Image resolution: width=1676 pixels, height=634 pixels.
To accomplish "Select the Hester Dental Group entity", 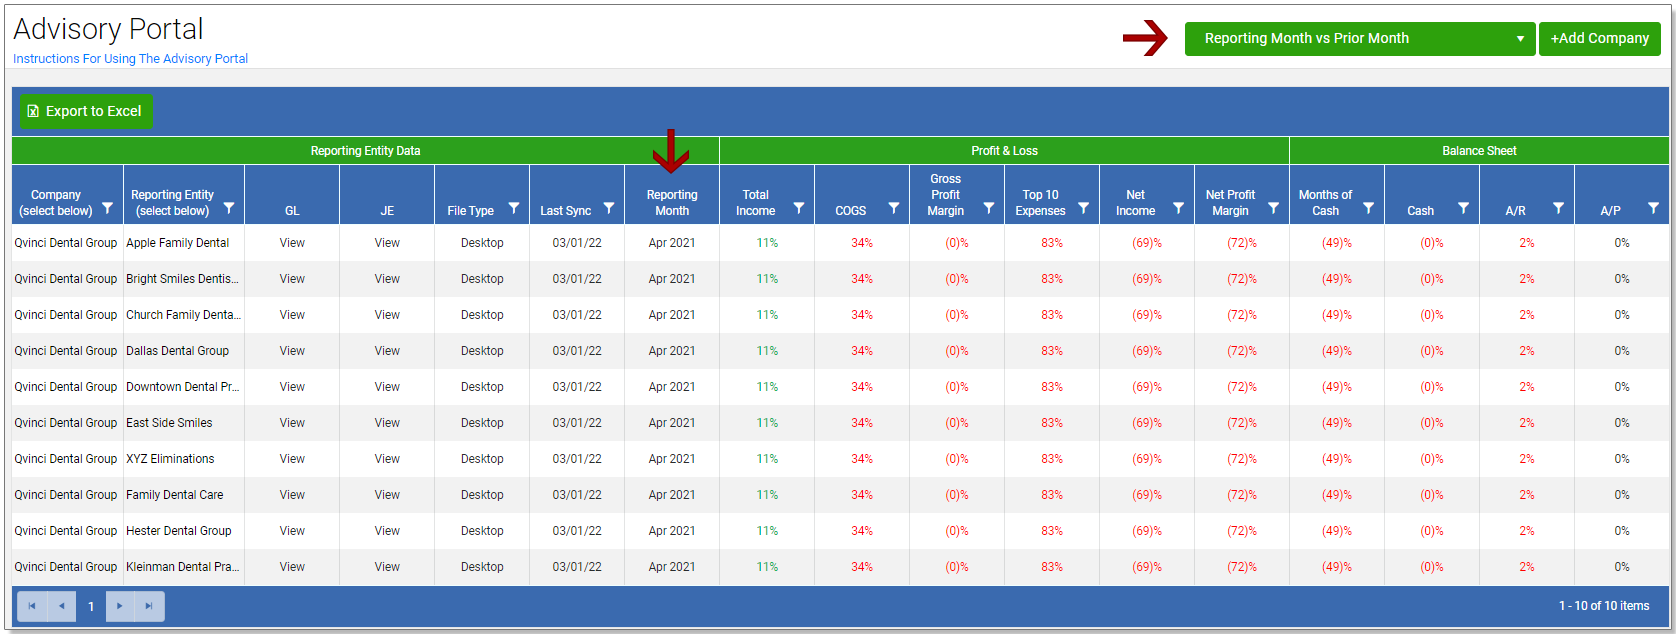I will [178, 531].
